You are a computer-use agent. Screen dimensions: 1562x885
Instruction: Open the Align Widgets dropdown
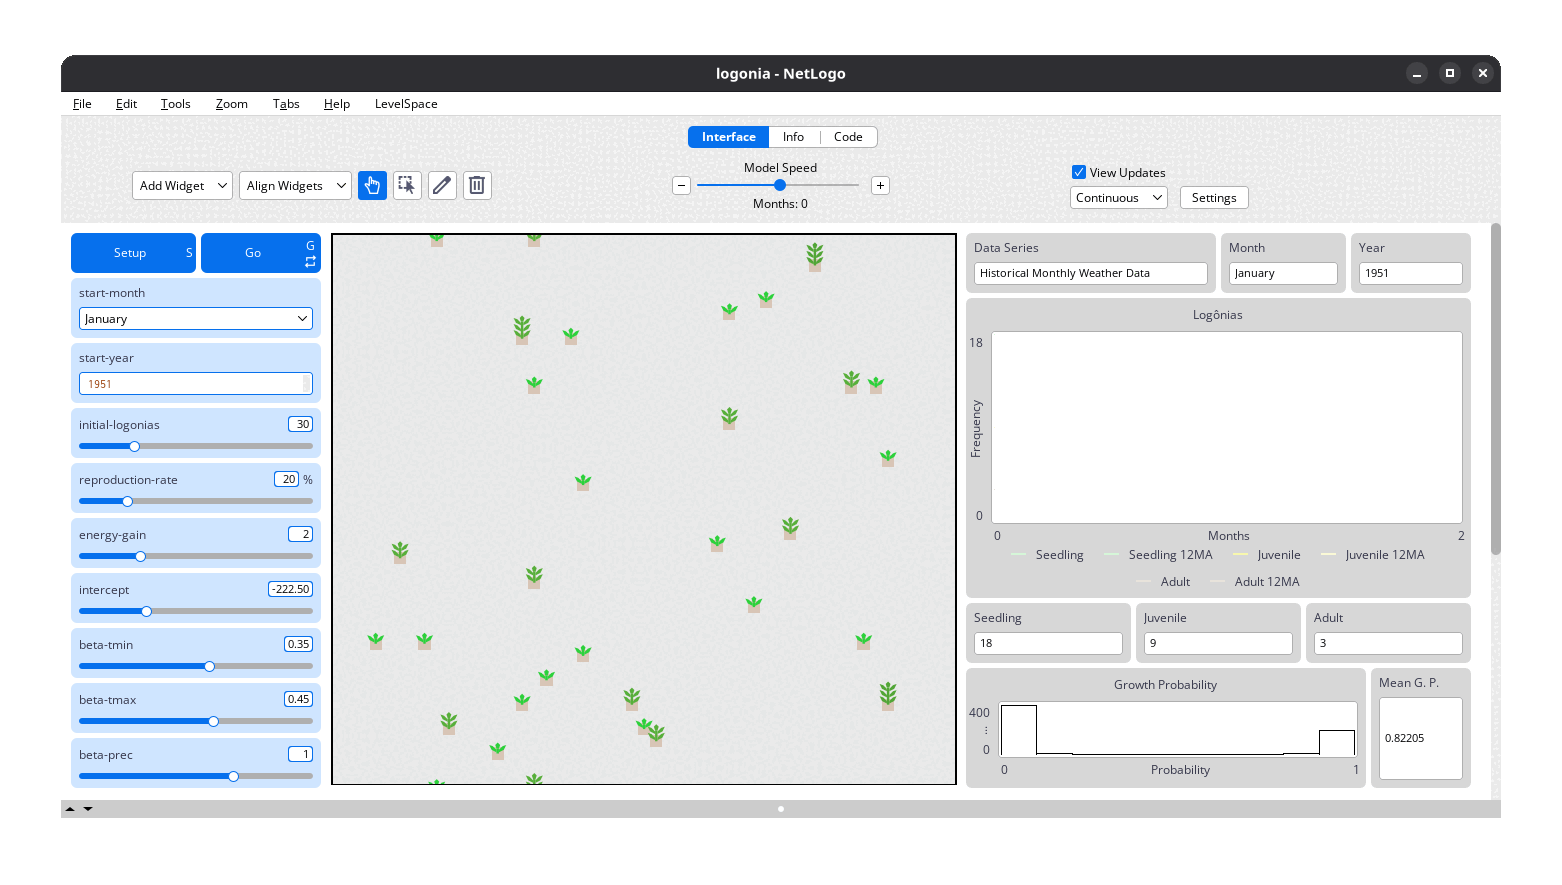pyautogui.click(x=295, y=186)
